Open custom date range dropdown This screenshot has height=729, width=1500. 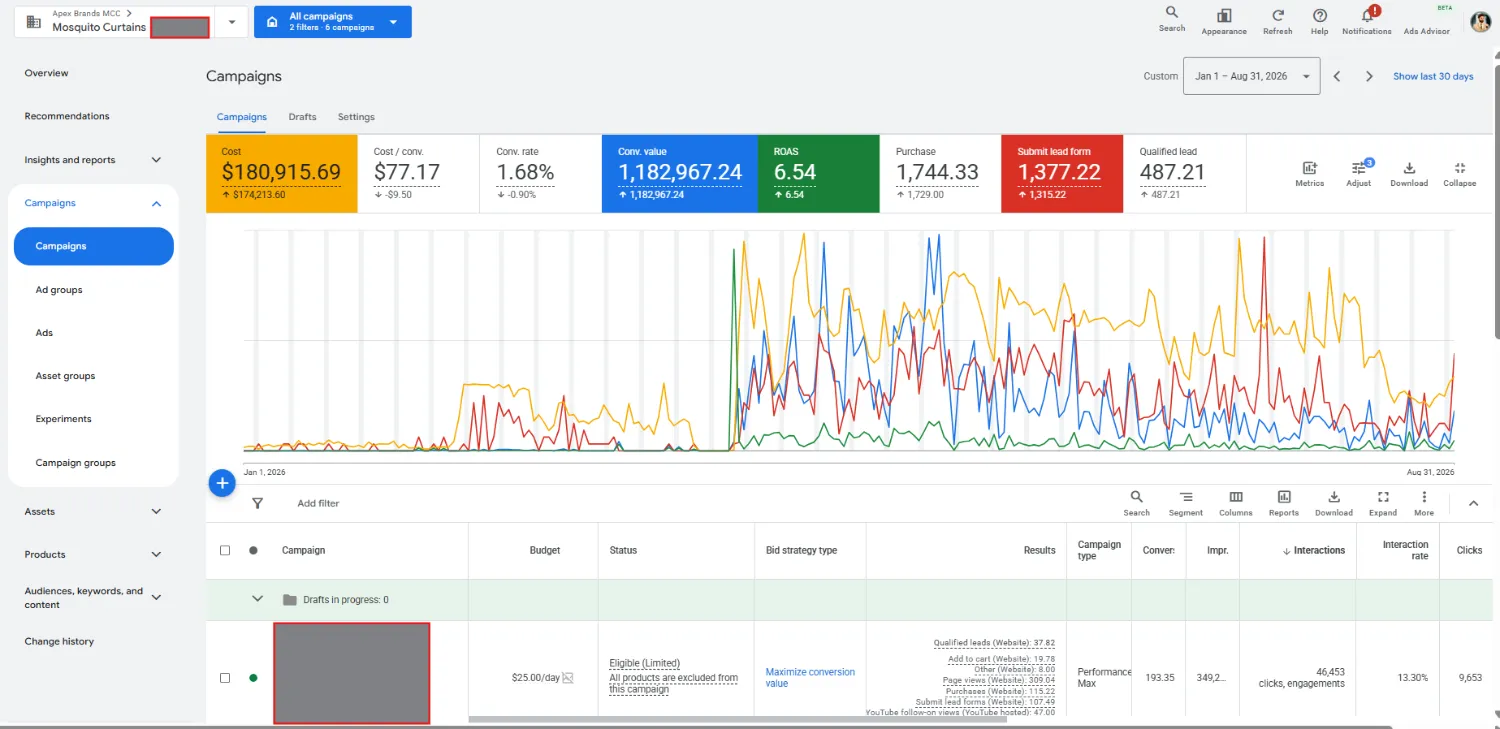1251,76
